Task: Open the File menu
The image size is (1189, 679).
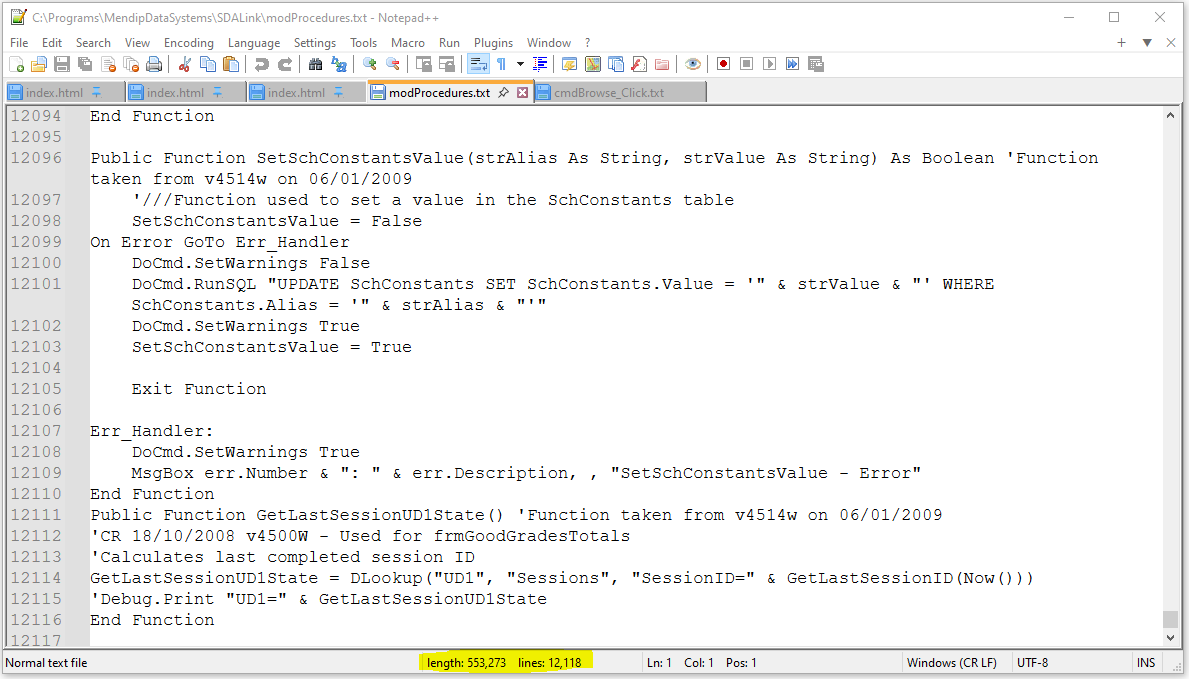Action: (x=19, y=42)
